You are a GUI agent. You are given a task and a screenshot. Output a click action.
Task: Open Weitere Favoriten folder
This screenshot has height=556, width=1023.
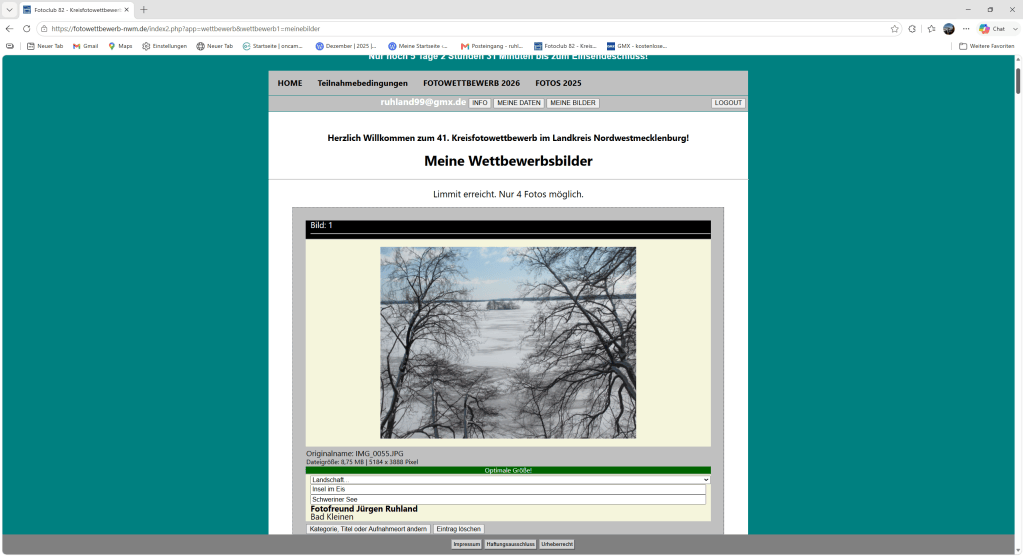pos(986,46)
